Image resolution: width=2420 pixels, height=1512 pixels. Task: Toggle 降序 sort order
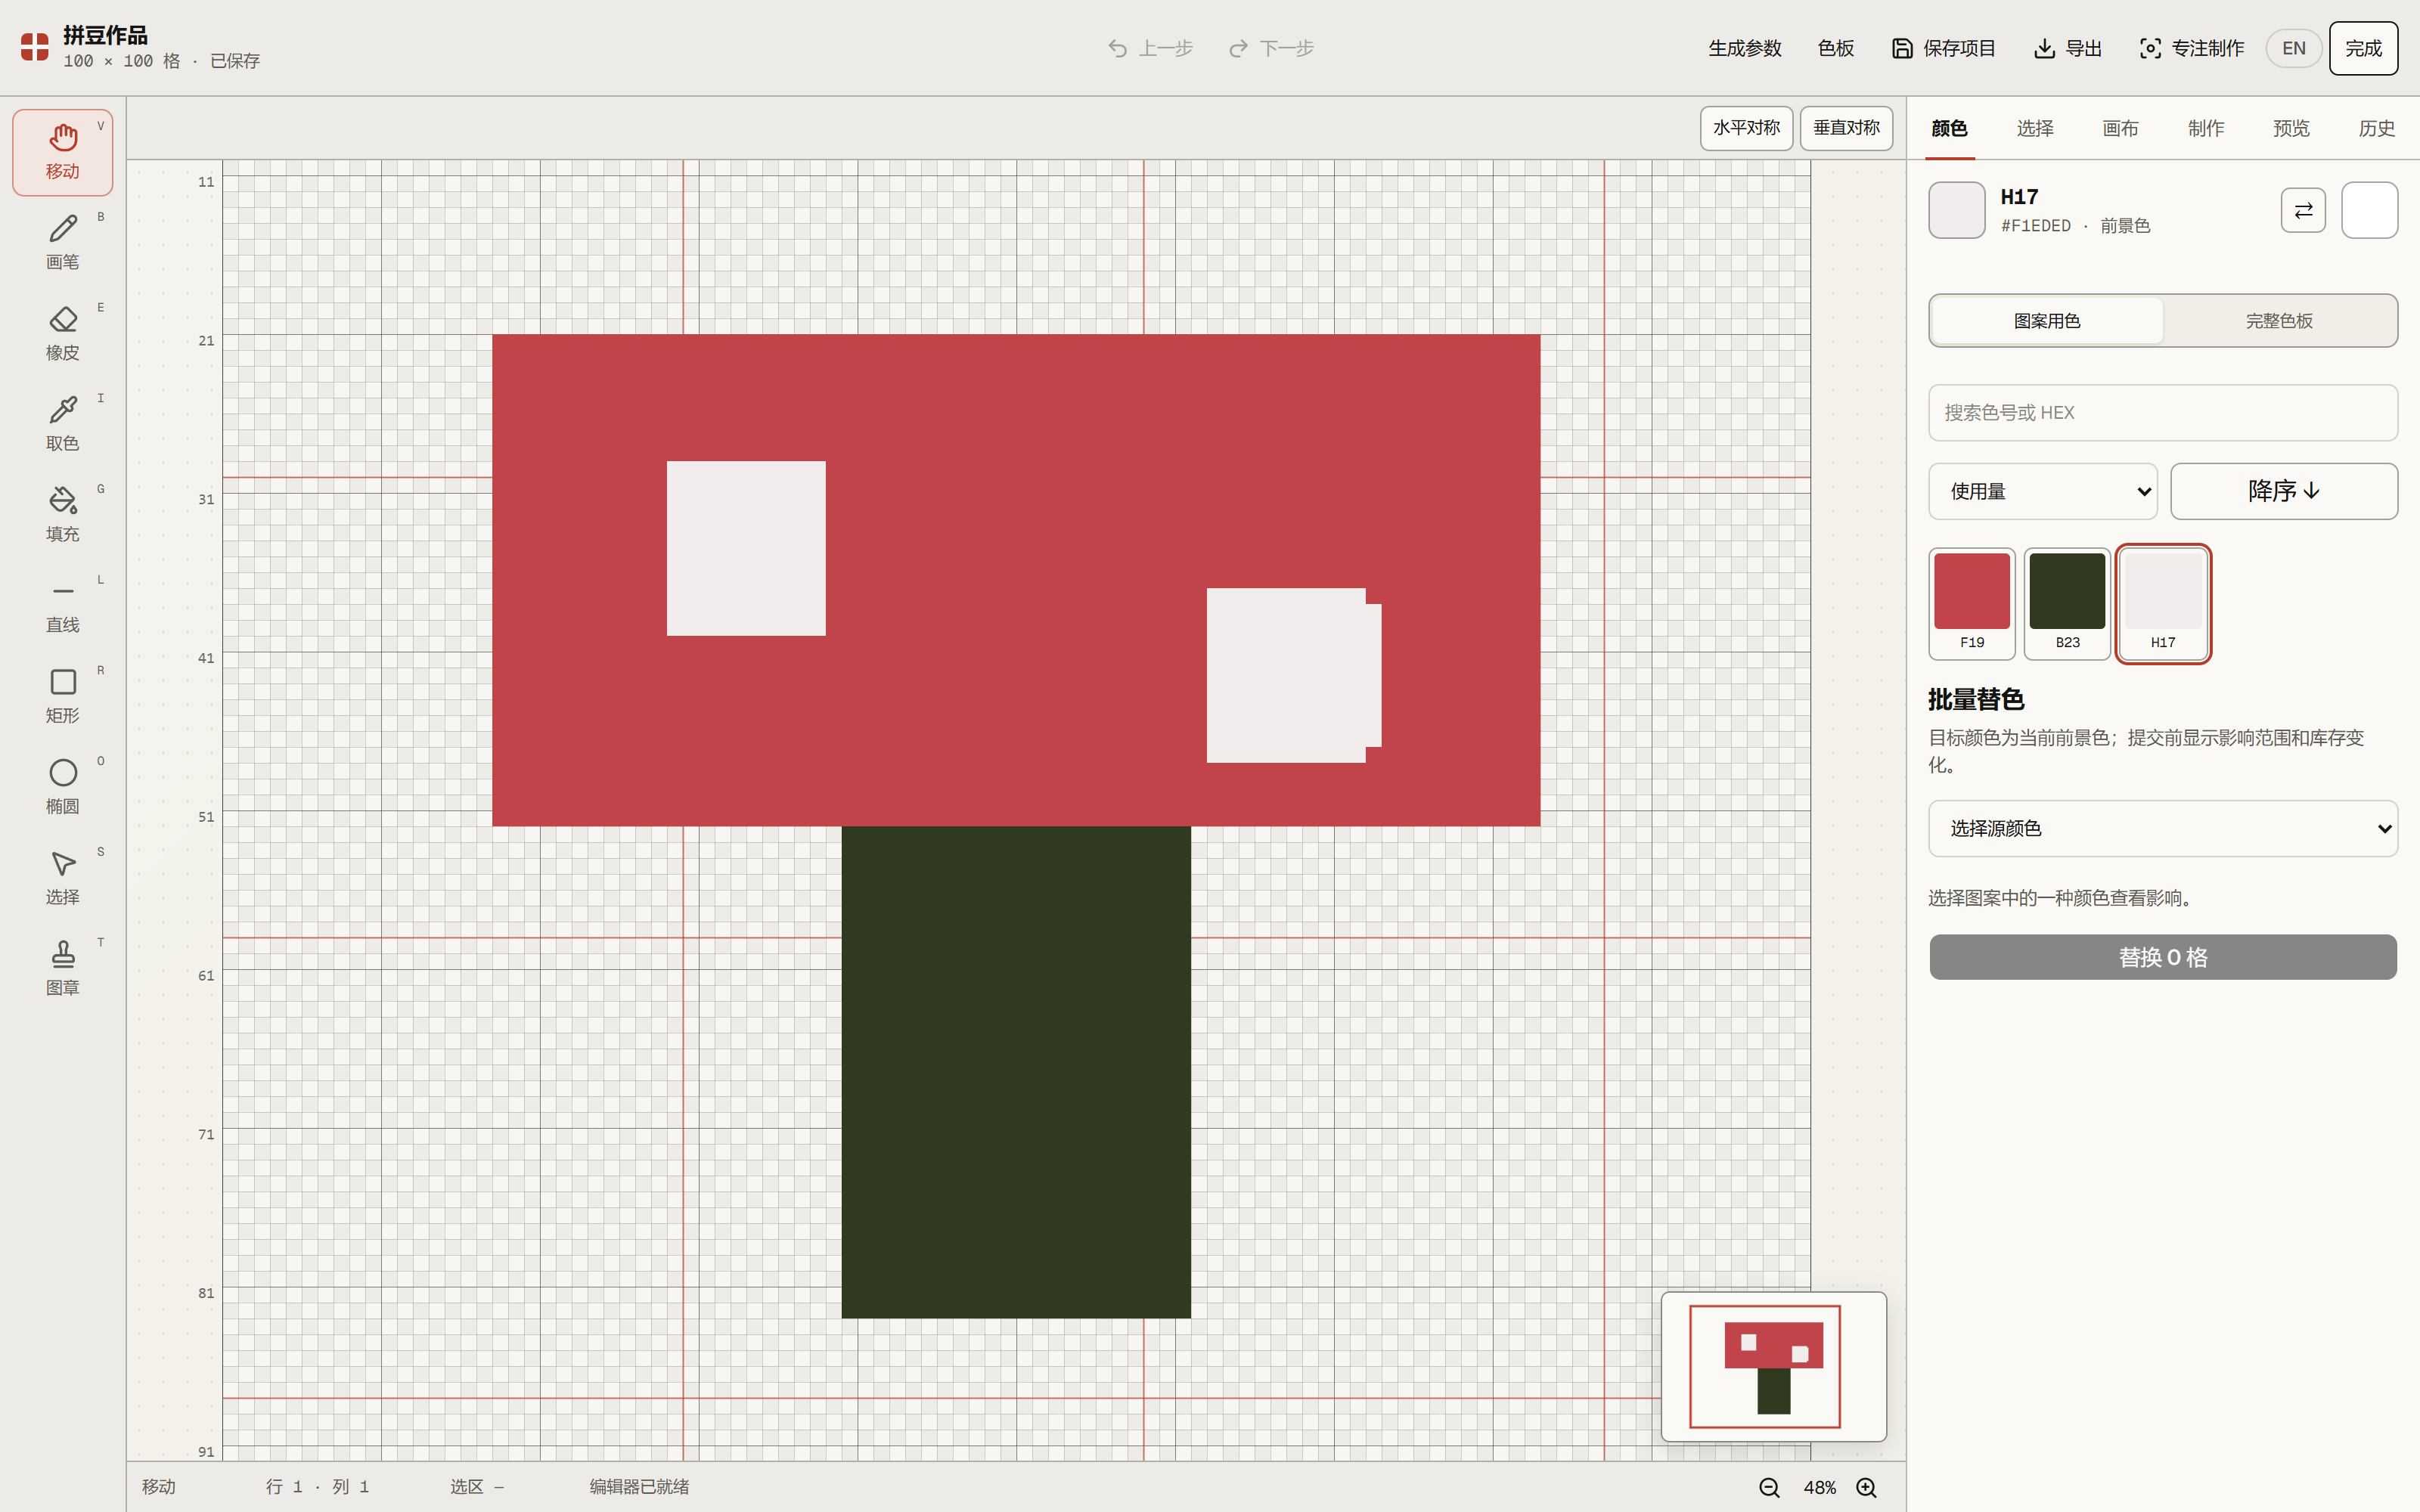pyautogui.click(x=2284, y=491)
